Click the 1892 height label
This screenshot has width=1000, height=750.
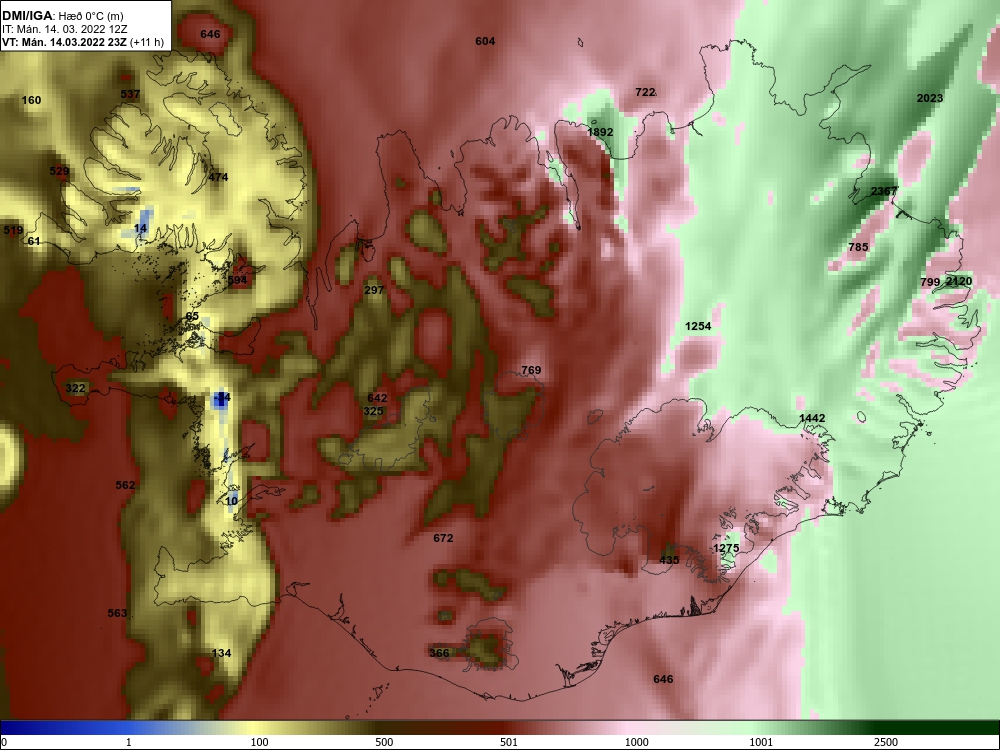[599, 132]
